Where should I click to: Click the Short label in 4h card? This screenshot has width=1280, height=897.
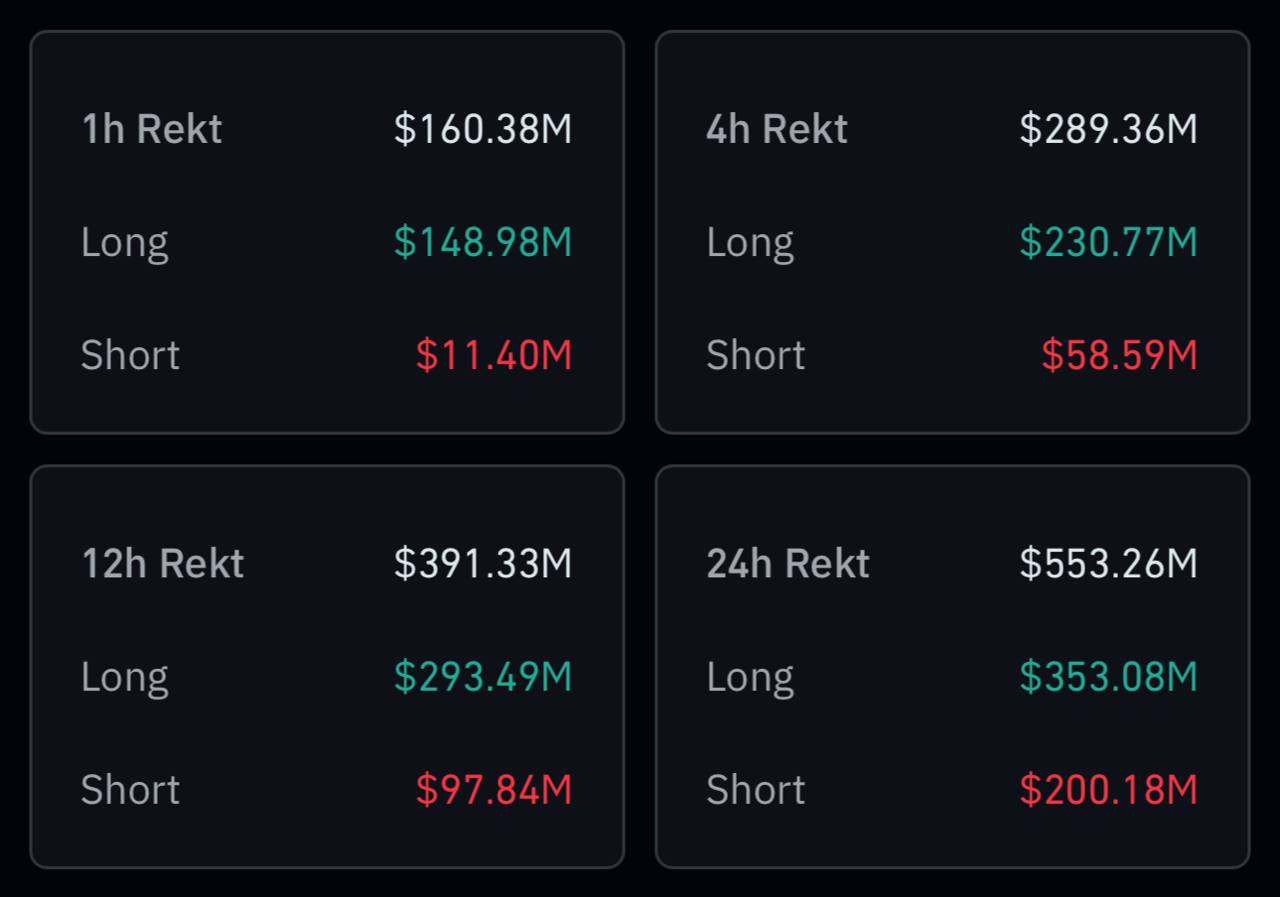pyautogui.click(x=756, y=355)
